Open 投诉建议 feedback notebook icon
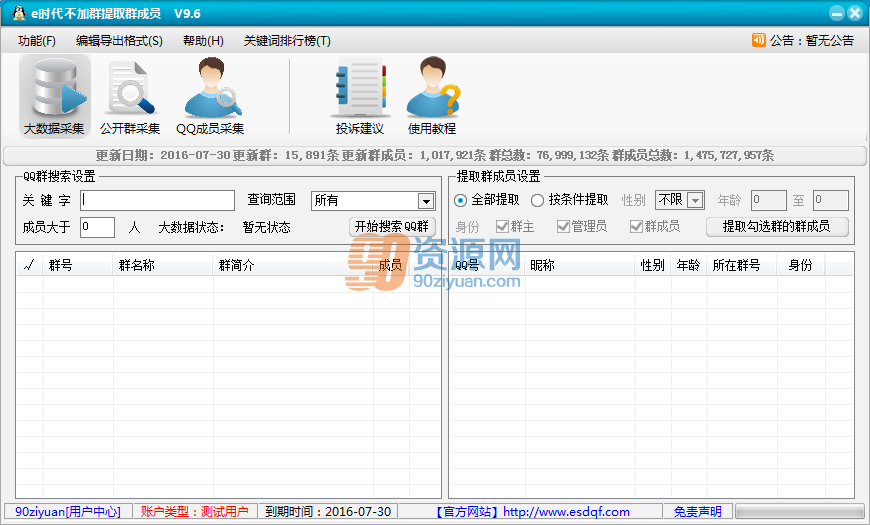 click(360, 95)
